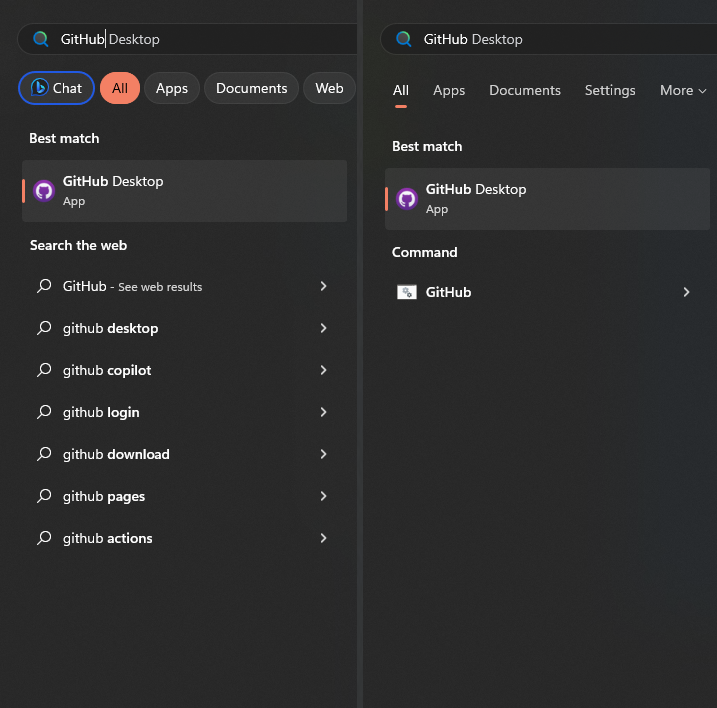Viewport: 717px width, 708px height.
Task: Click search icon beside 'github copilot'
Action: pyautogui.click(x=44, y=370)
